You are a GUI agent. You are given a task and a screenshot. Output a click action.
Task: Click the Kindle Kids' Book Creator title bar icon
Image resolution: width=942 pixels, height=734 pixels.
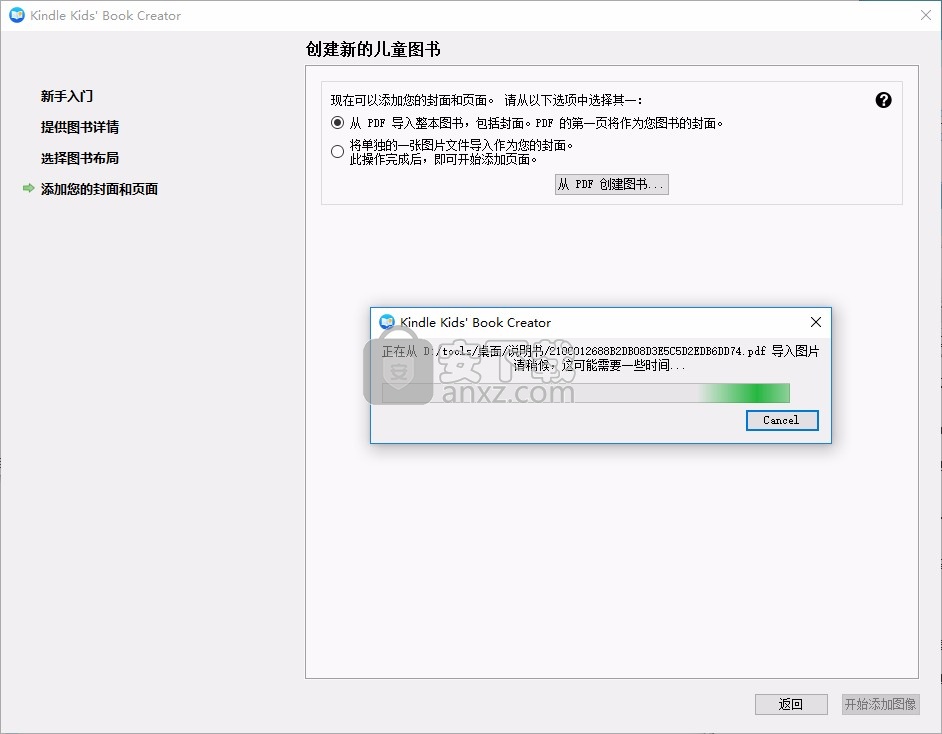point(17,15)
